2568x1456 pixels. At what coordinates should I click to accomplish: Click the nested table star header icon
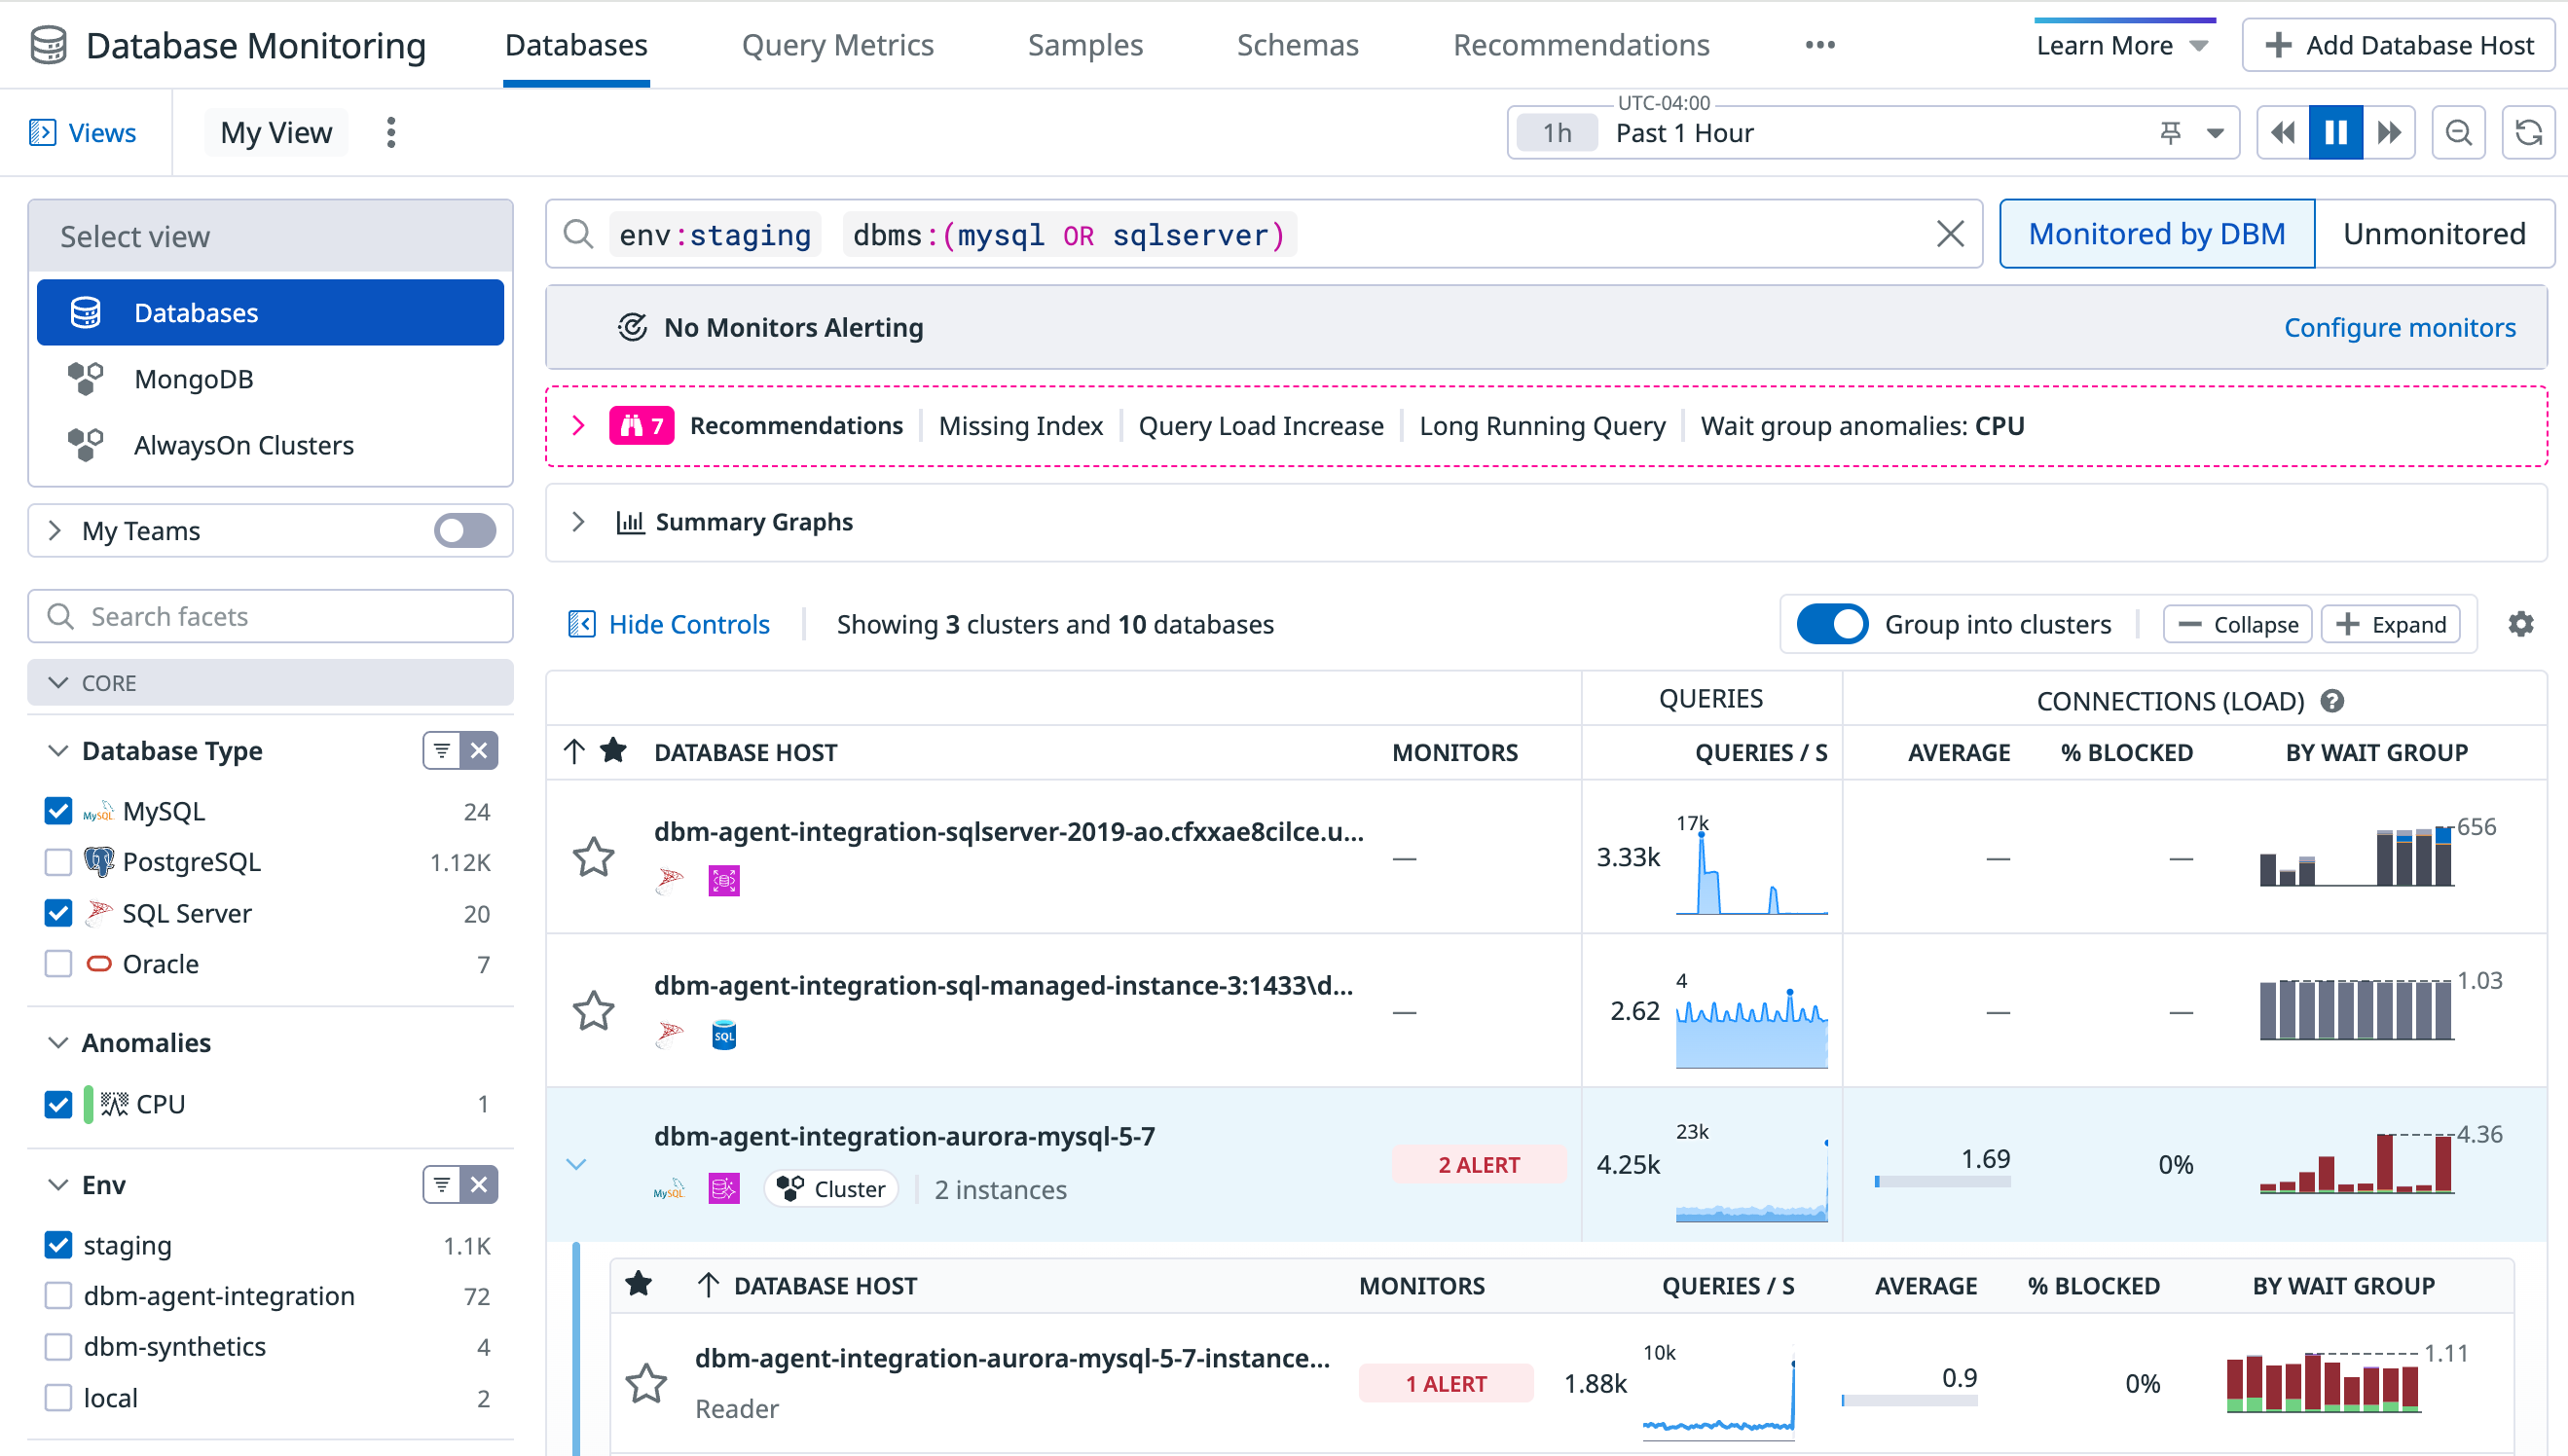[639, 1284]
